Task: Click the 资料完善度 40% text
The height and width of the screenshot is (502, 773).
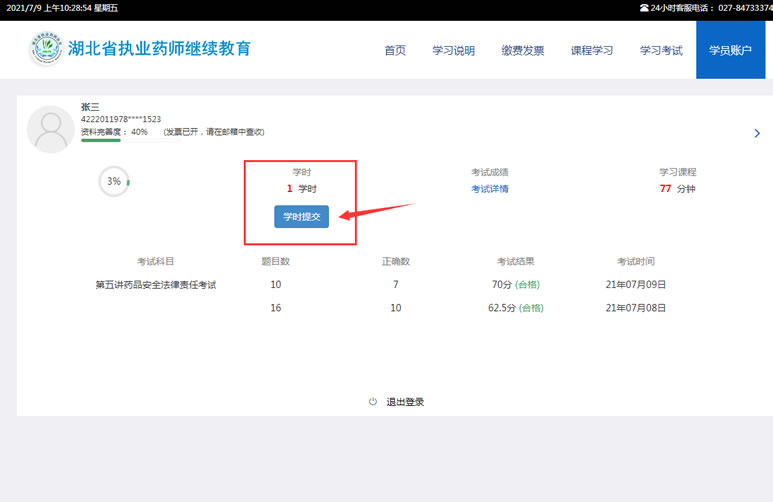Action: (x=114, y=132)
